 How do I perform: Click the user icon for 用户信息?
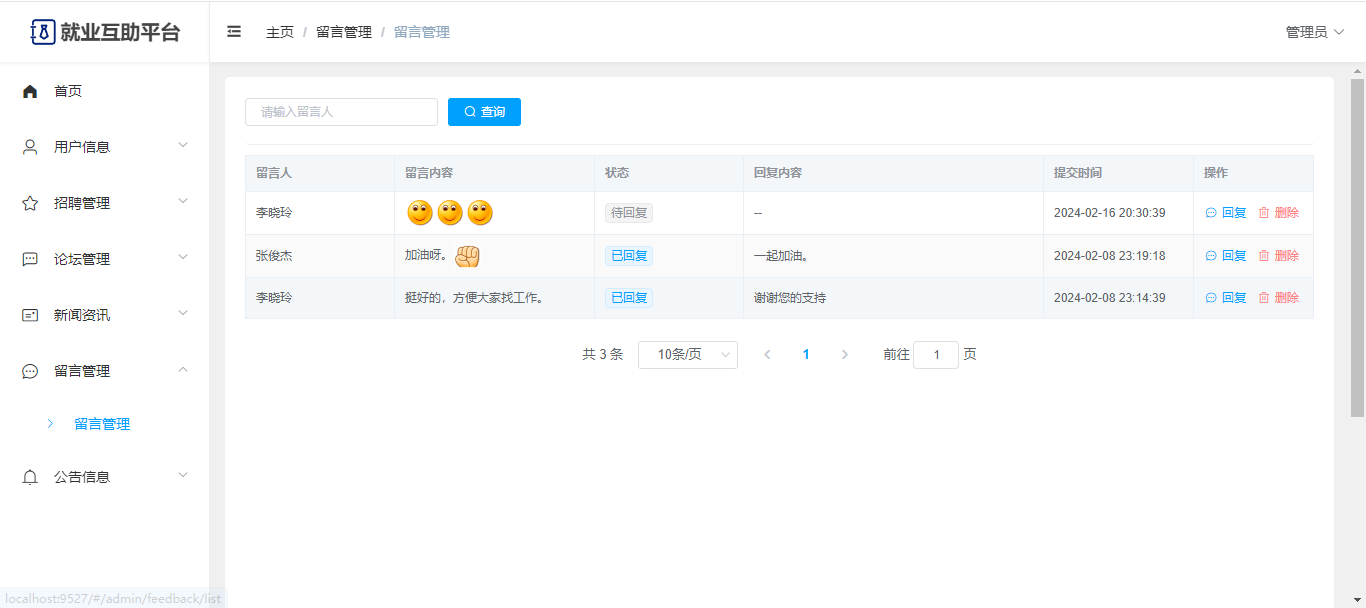(x=30, y=147)
